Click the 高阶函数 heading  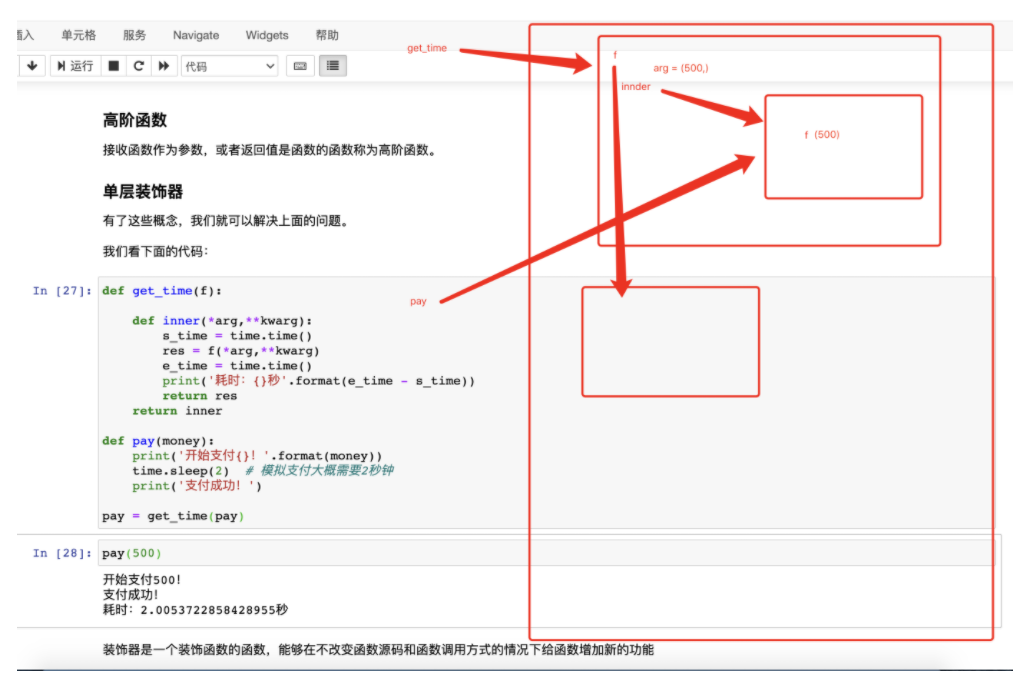135,120
